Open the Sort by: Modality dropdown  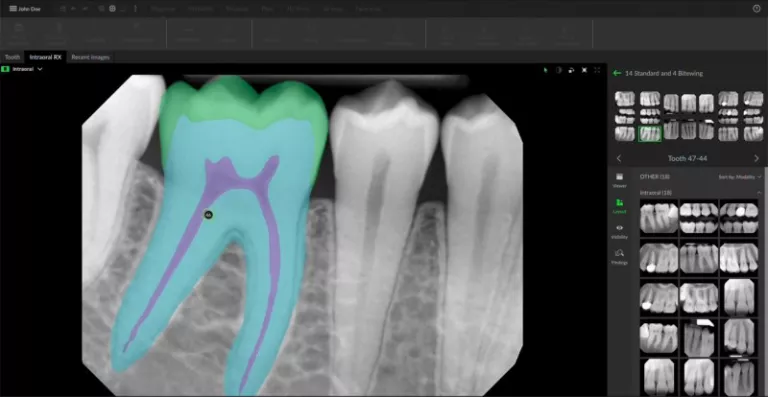click(740, 177)
